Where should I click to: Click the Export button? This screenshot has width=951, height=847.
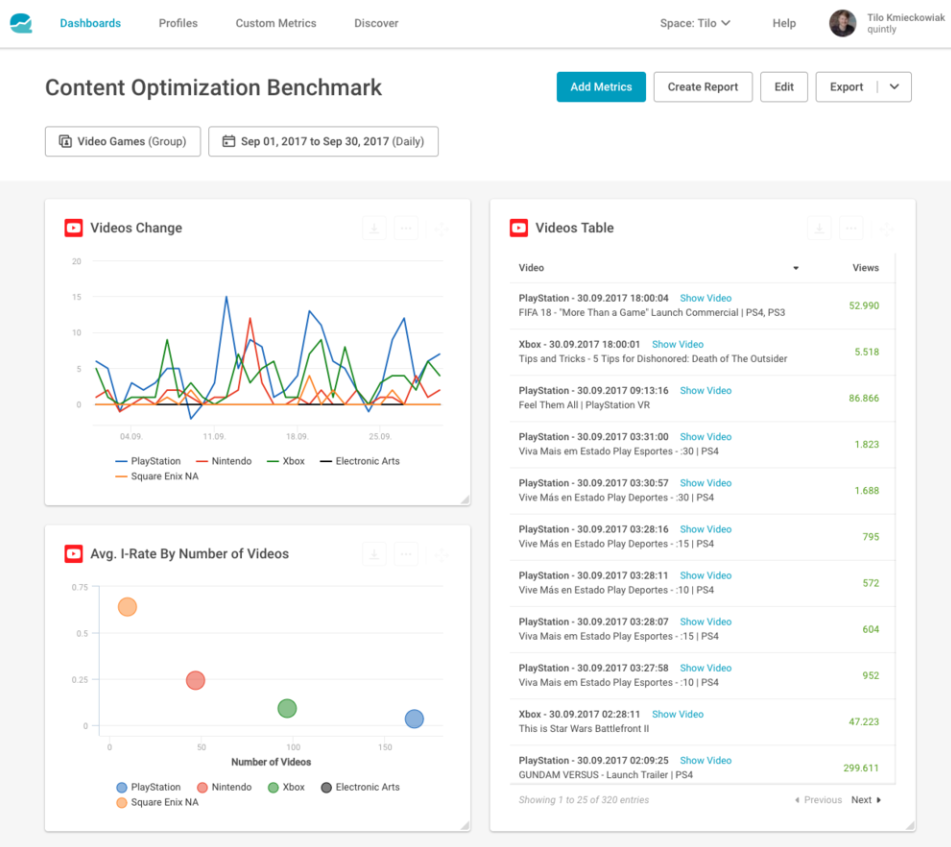pyautogui.click(x=846, y=87)
